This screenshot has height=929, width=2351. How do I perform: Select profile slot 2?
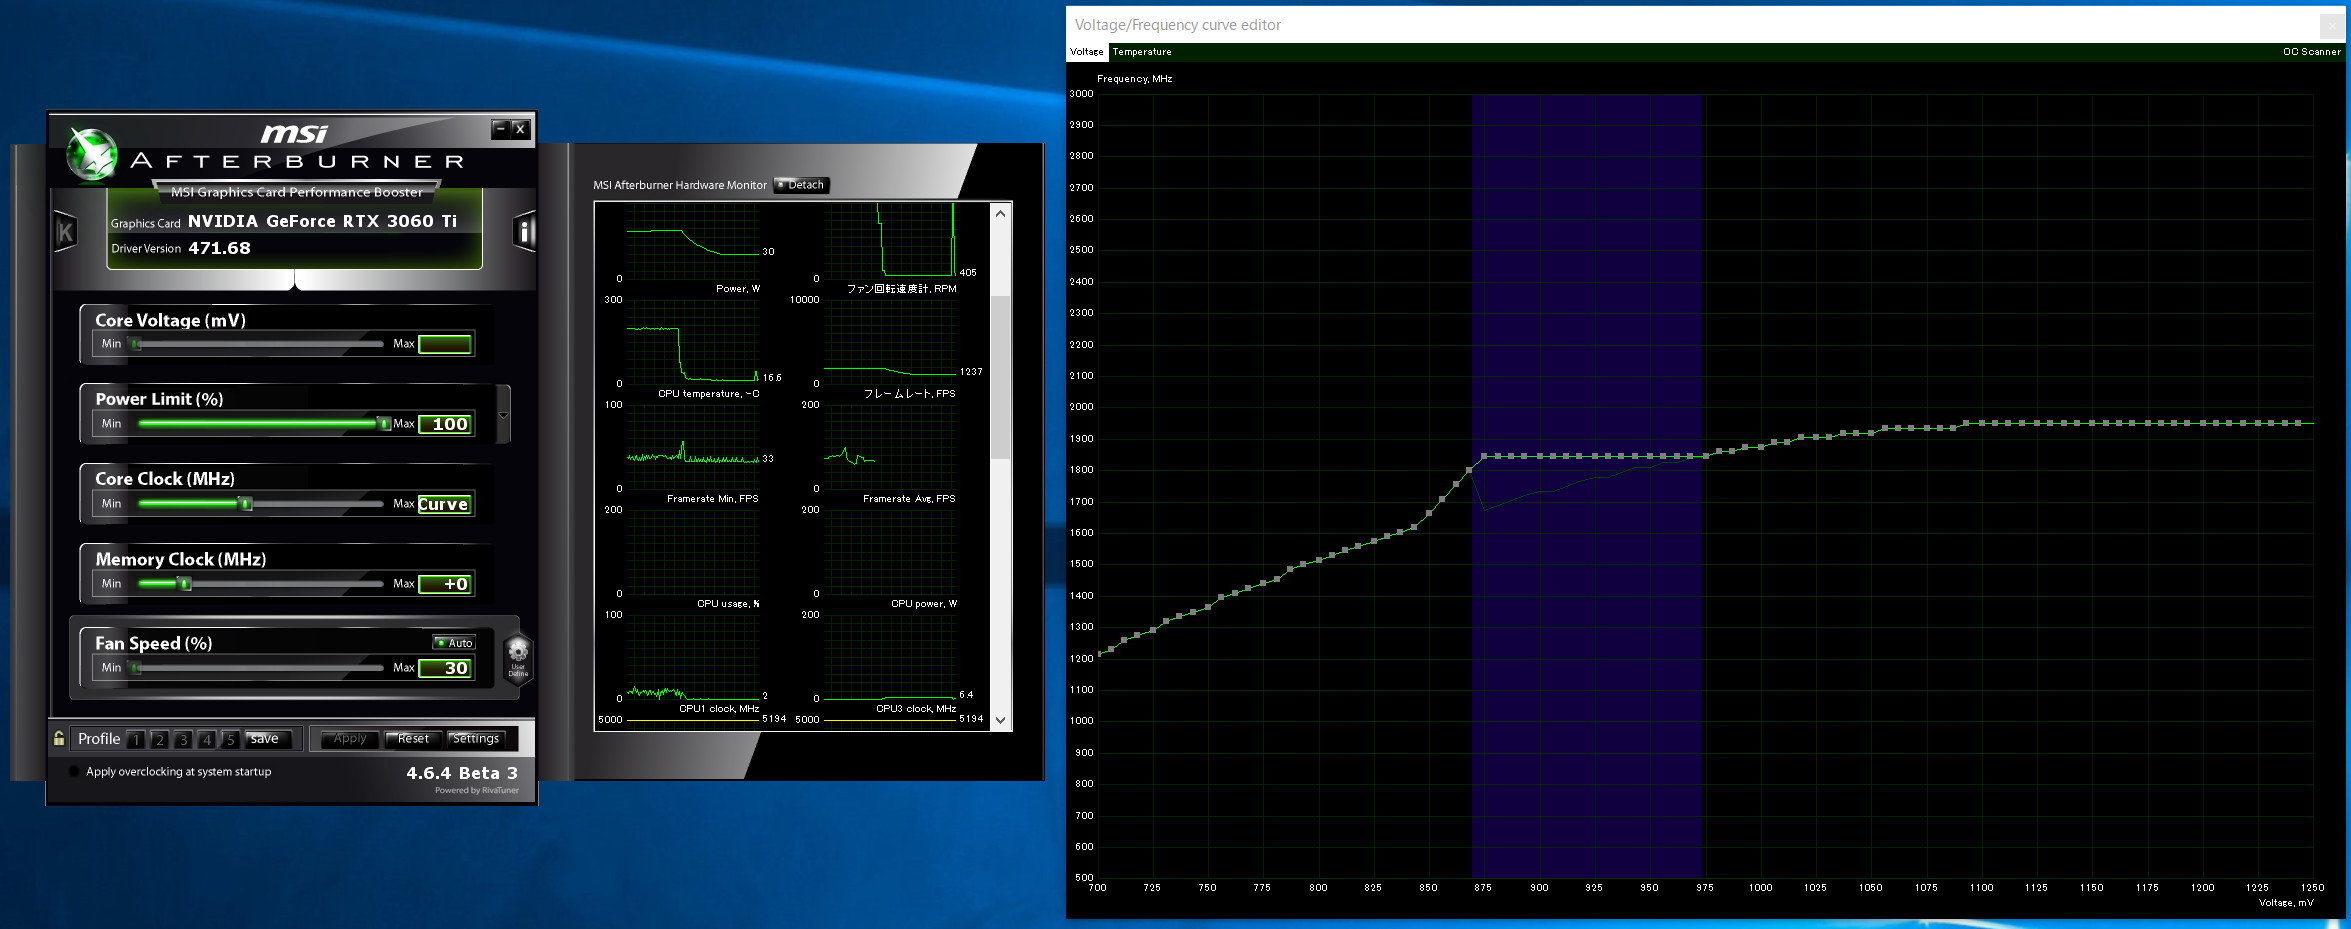pyautogui.click(x=160, y=740)
